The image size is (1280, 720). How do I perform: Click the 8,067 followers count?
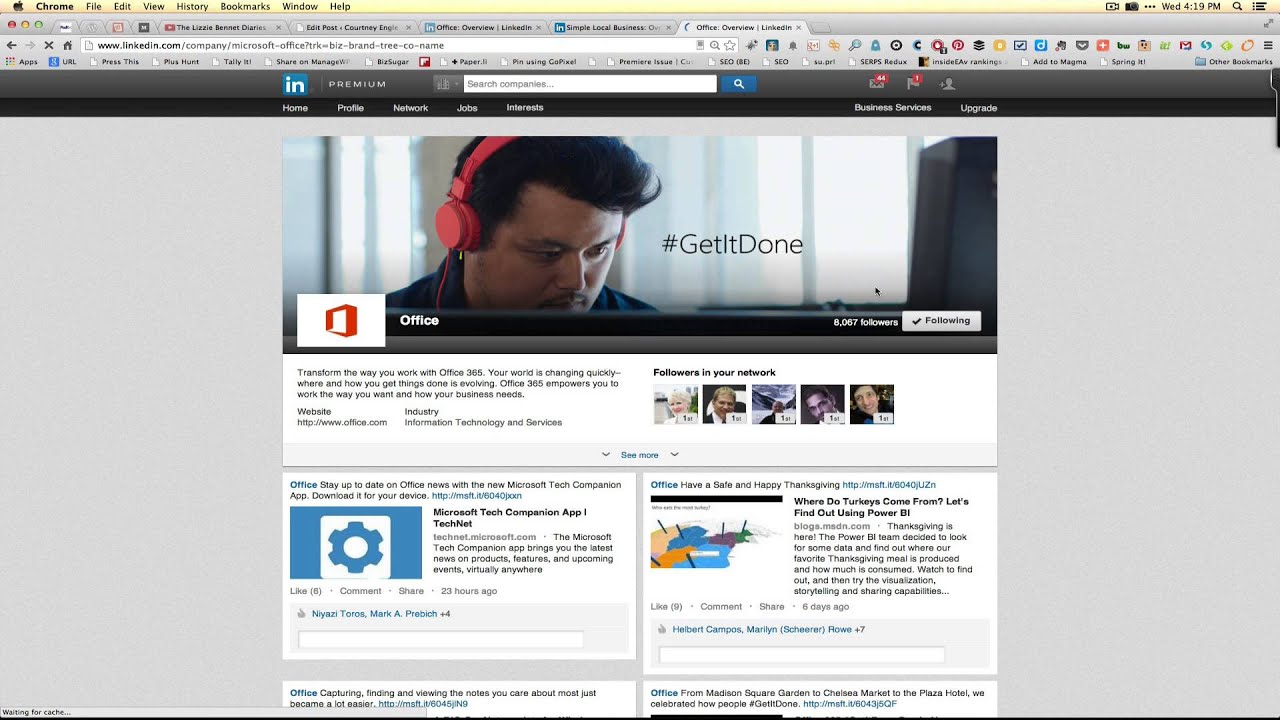click(865, 322)
